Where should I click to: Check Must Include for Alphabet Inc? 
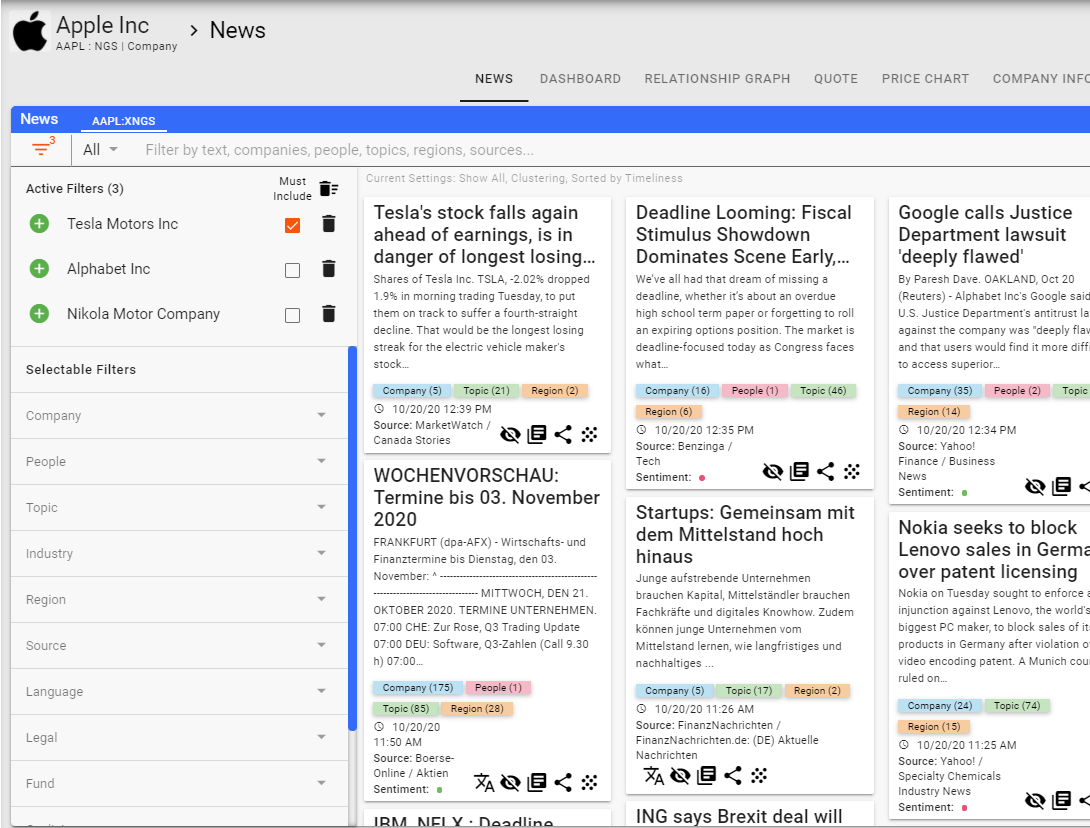click(293, 270)
